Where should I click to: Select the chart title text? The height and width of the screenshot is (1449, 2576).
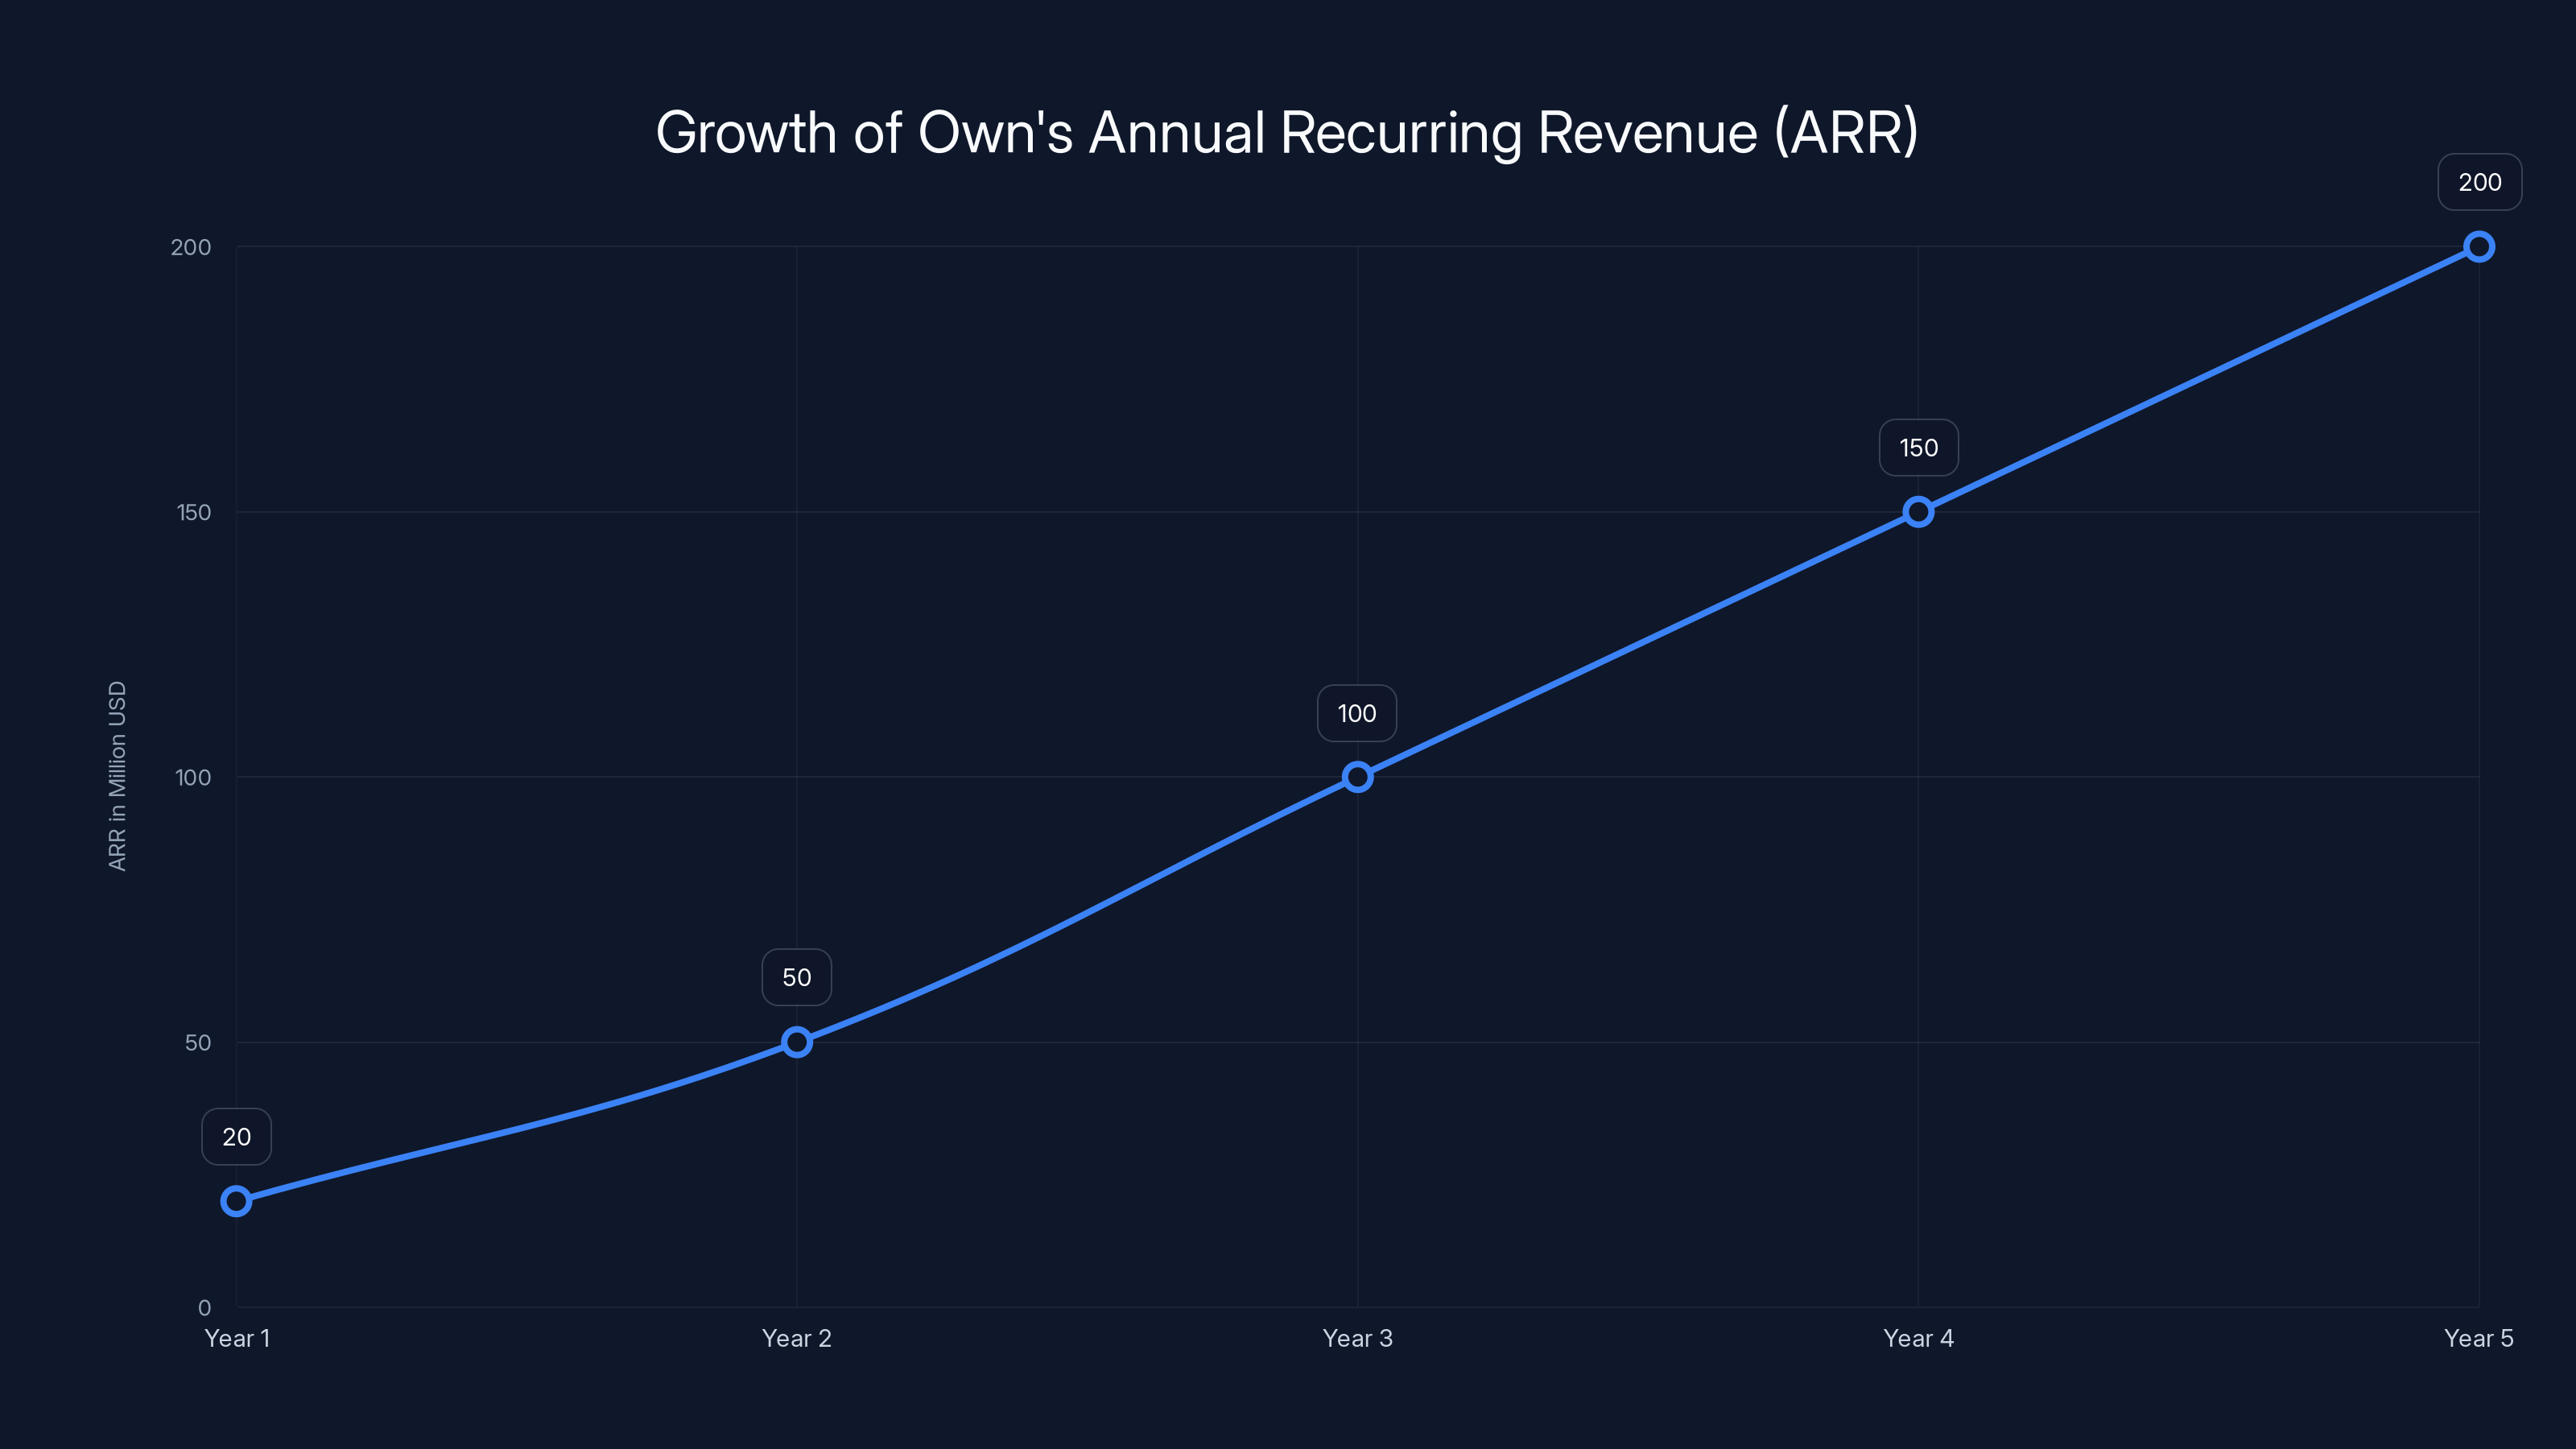coord(1288,131)
